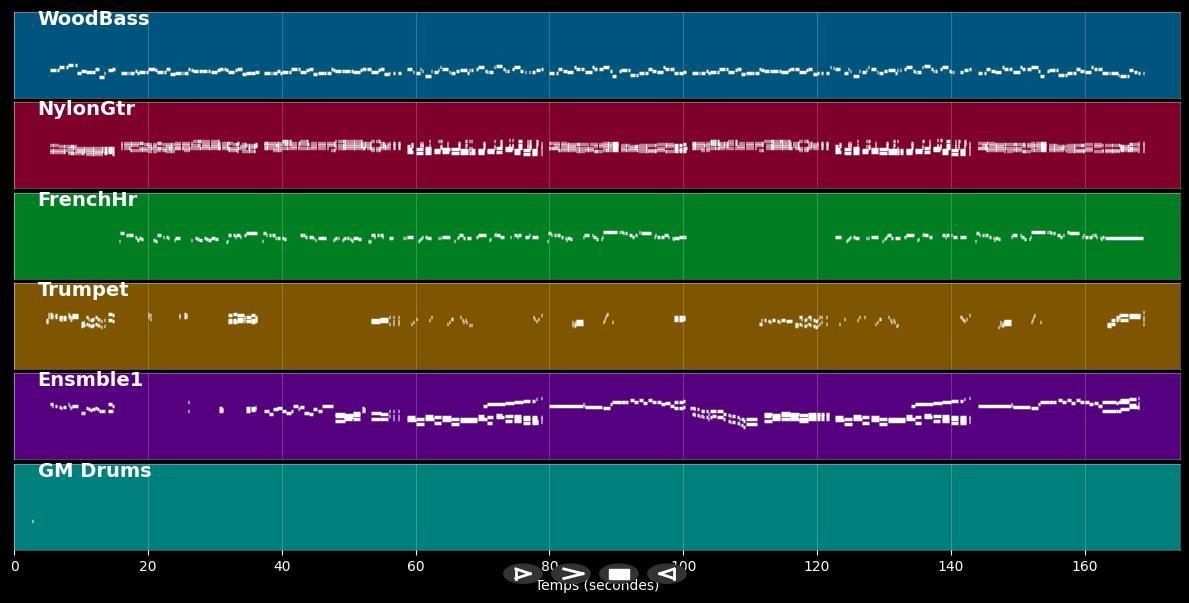The width and height of the screenshot is (1189, 603).
Task: Click the 120 second tick label
Action: pos(817,567)
